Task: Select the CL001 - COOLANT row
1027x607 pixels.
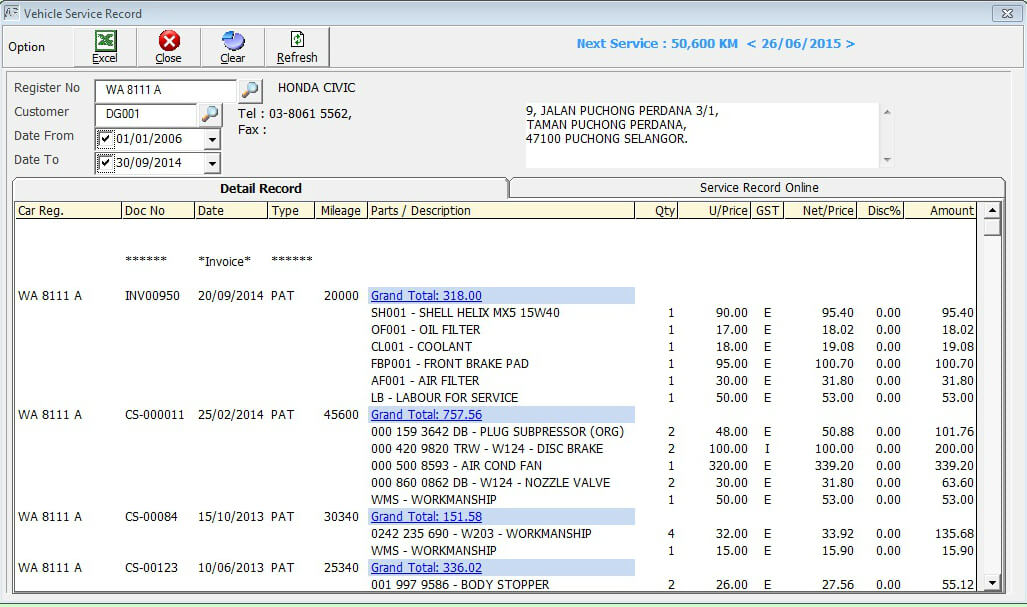Action: (x=495, y=347)
